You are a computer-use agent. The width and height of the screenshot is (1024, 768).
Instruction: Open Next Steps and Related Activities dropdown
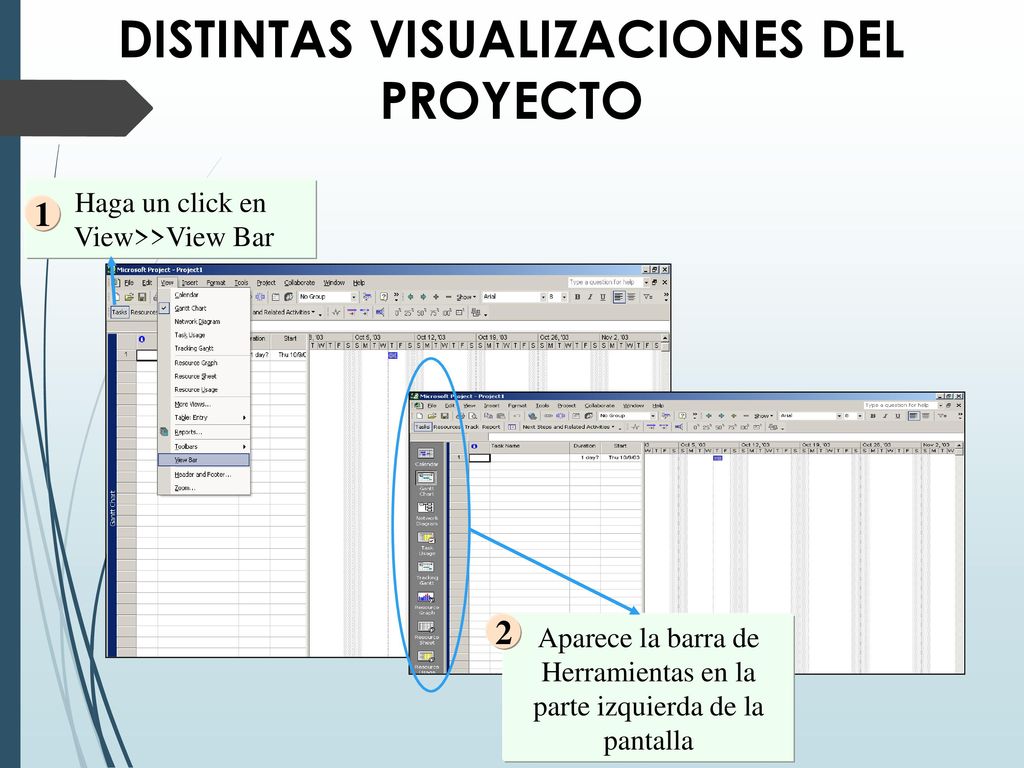click(569, 427)
